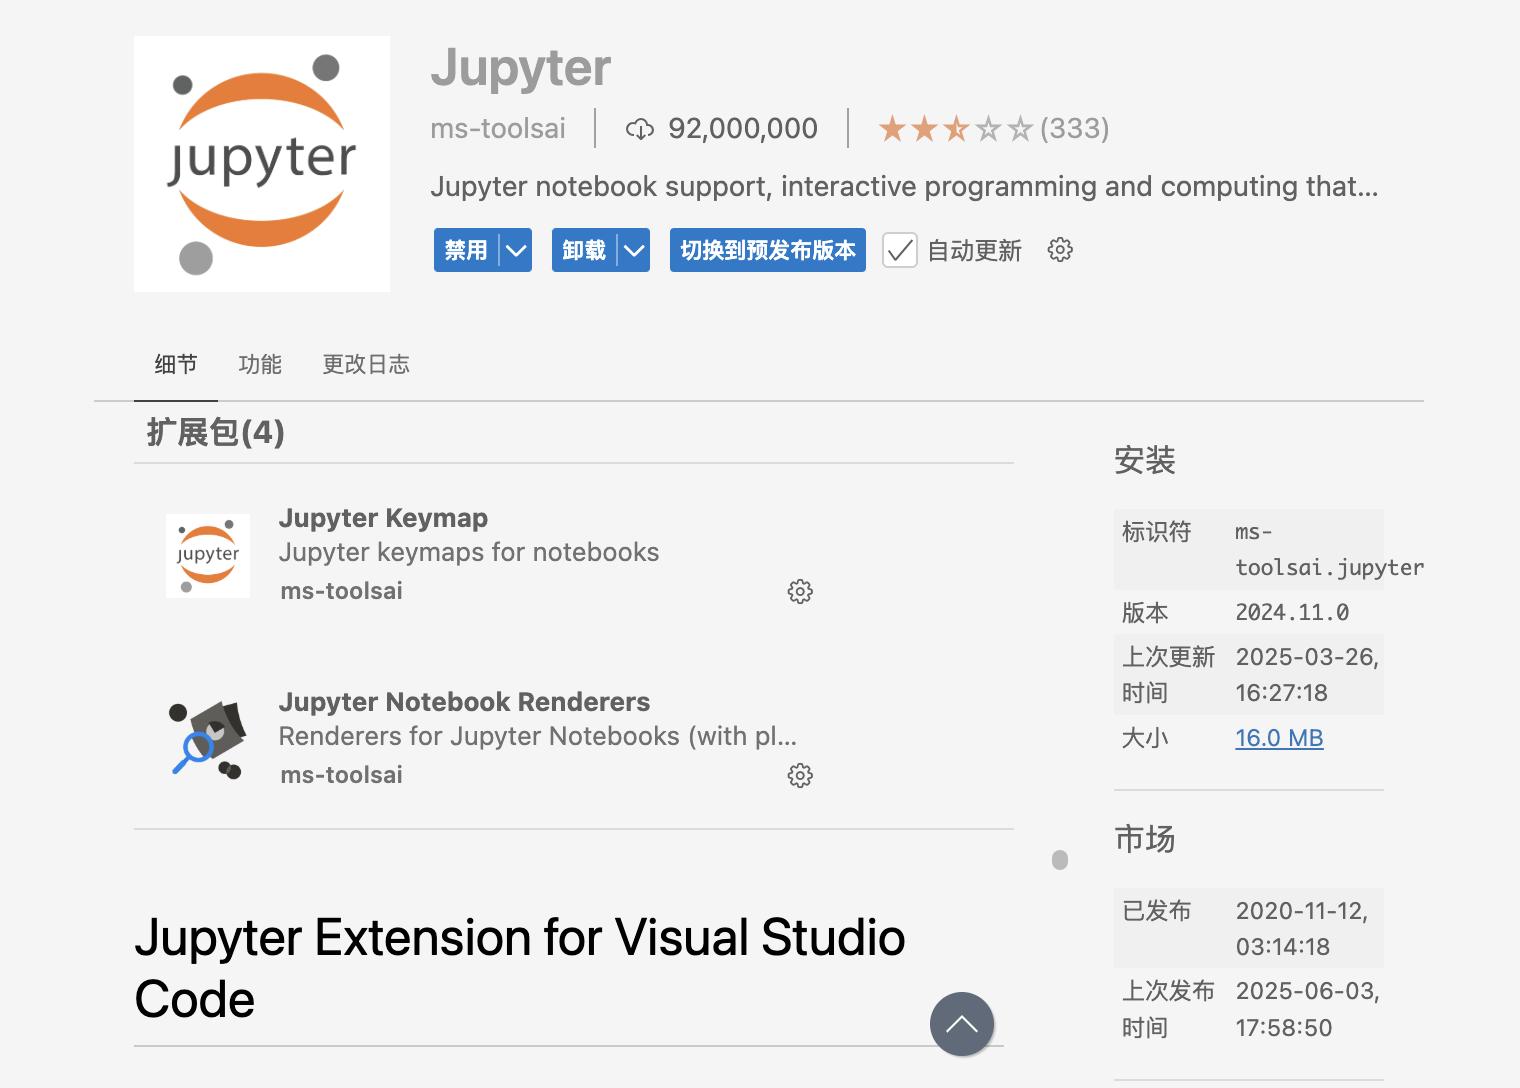Click the Jupyter extension title heading
The height and width of the screenshot is (1088, 1520).
click(520, 68)
